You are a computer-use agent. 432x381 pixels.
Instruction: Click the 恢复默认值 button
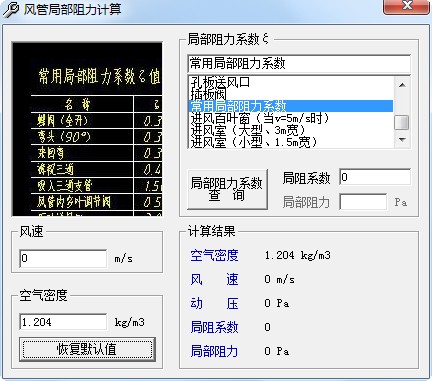[87, 349]
